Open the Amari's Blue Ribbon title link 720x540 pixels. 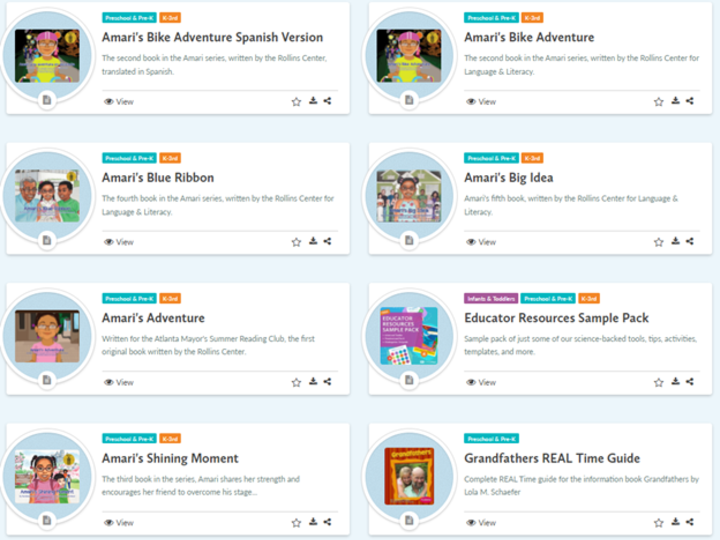point(158,178)
